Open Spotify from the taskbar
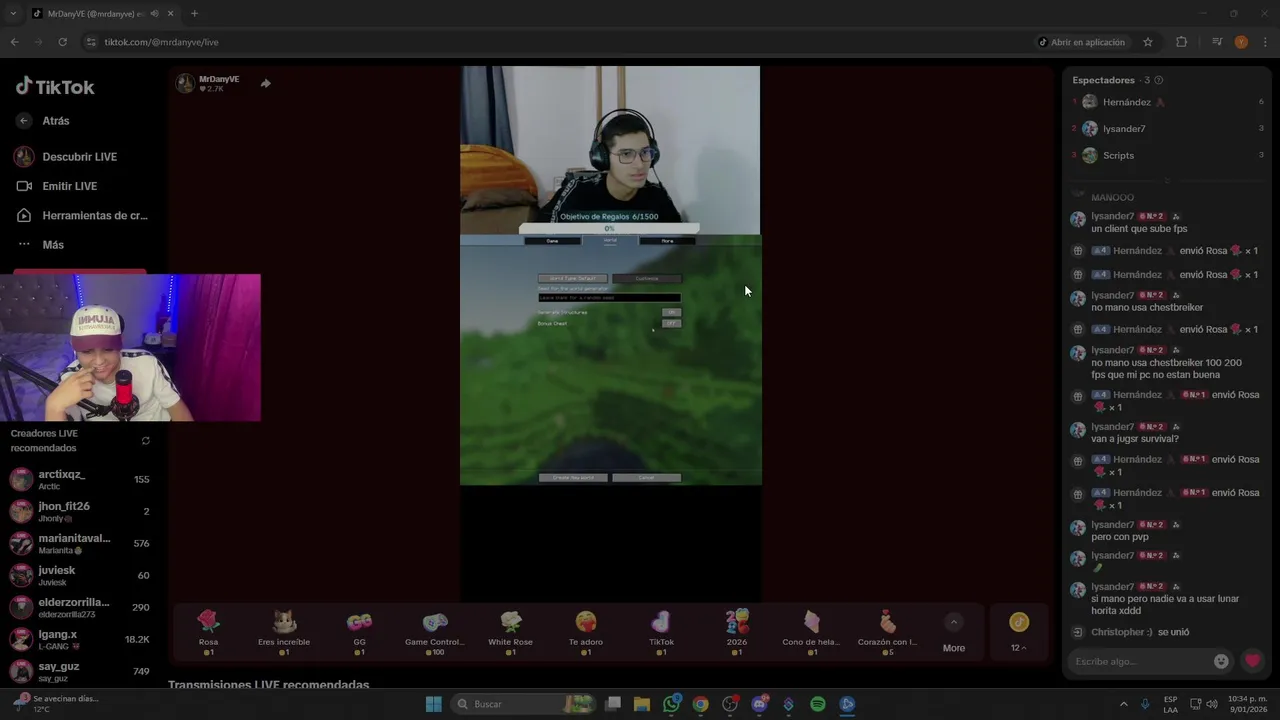This screenshot has width=1280, height=720. click(x=817, y=704)
